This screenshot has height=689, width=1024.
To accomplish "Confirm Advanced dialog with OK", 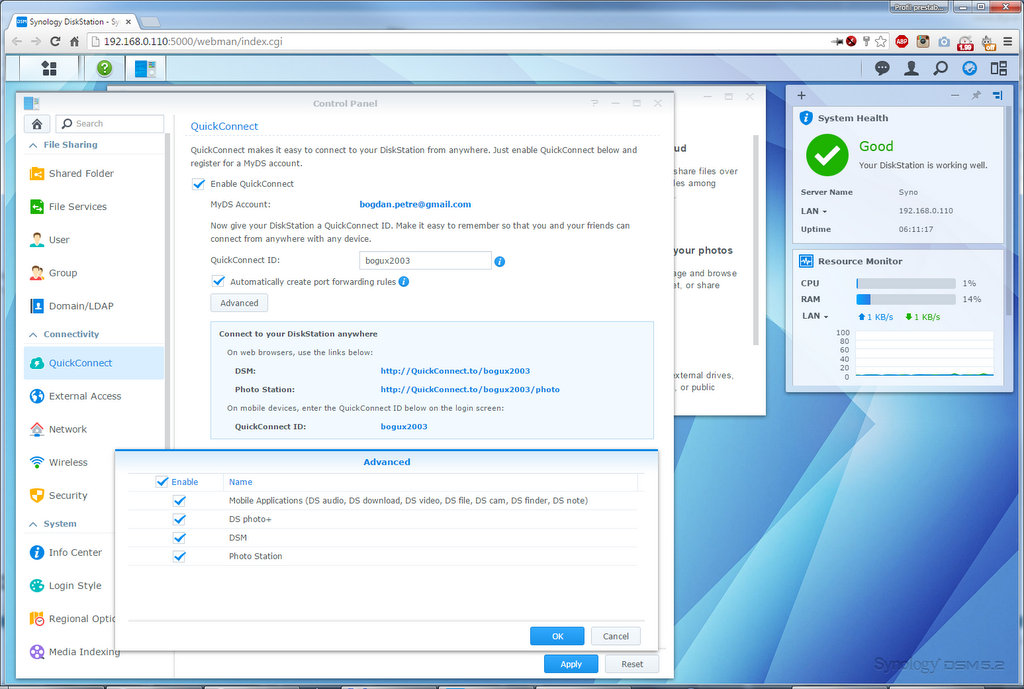I will point(557,636).
